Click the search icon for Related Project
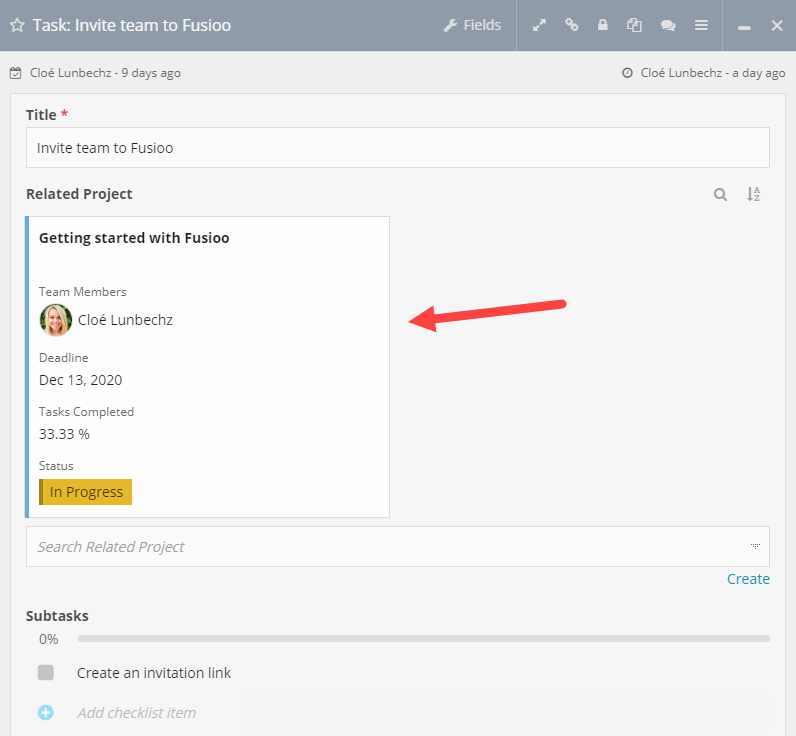Image resolution: width=796 pixels, height=736 pixels. coord(720,195)
